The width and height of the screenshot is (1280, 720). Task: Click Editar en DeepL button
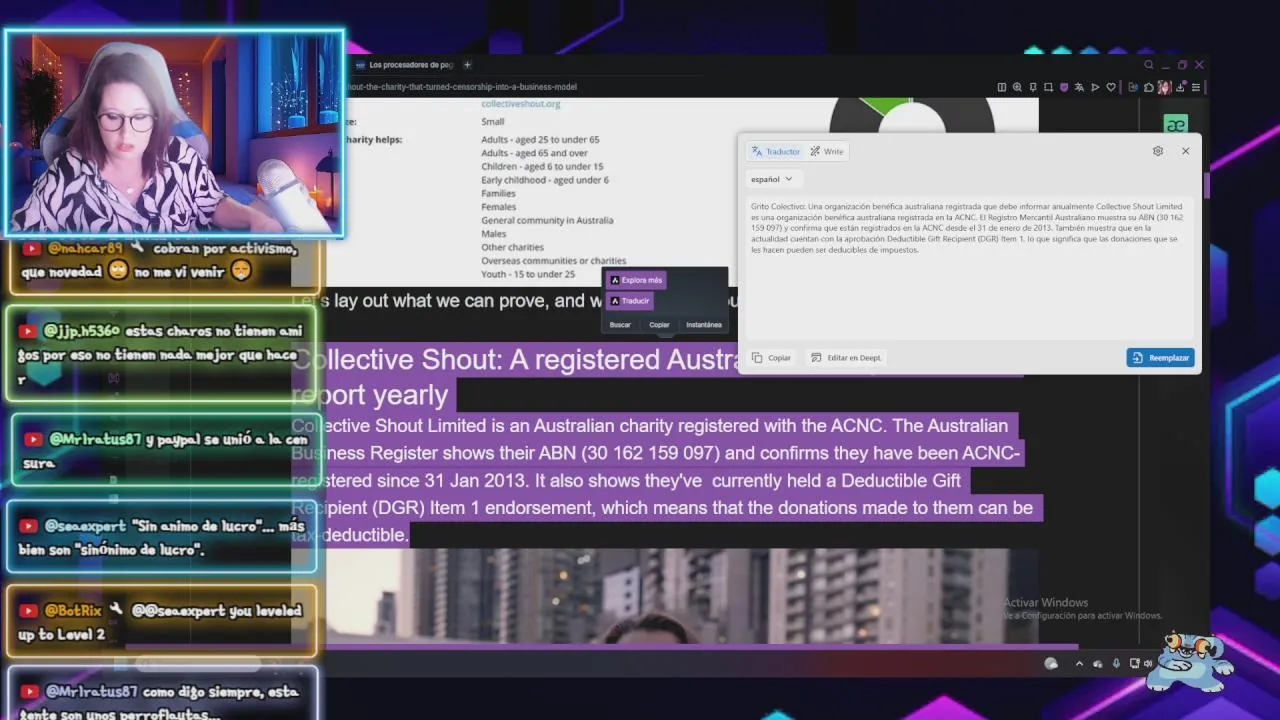click(846, 357)
